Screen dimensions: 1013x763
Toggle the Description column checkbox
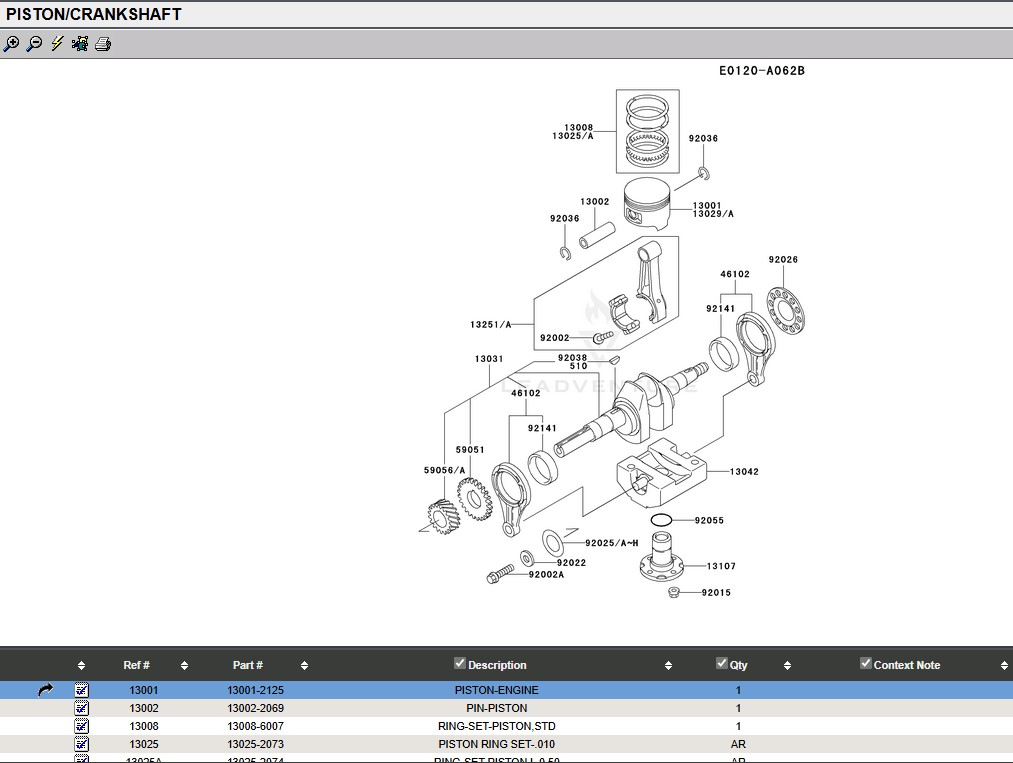(460, 663)
